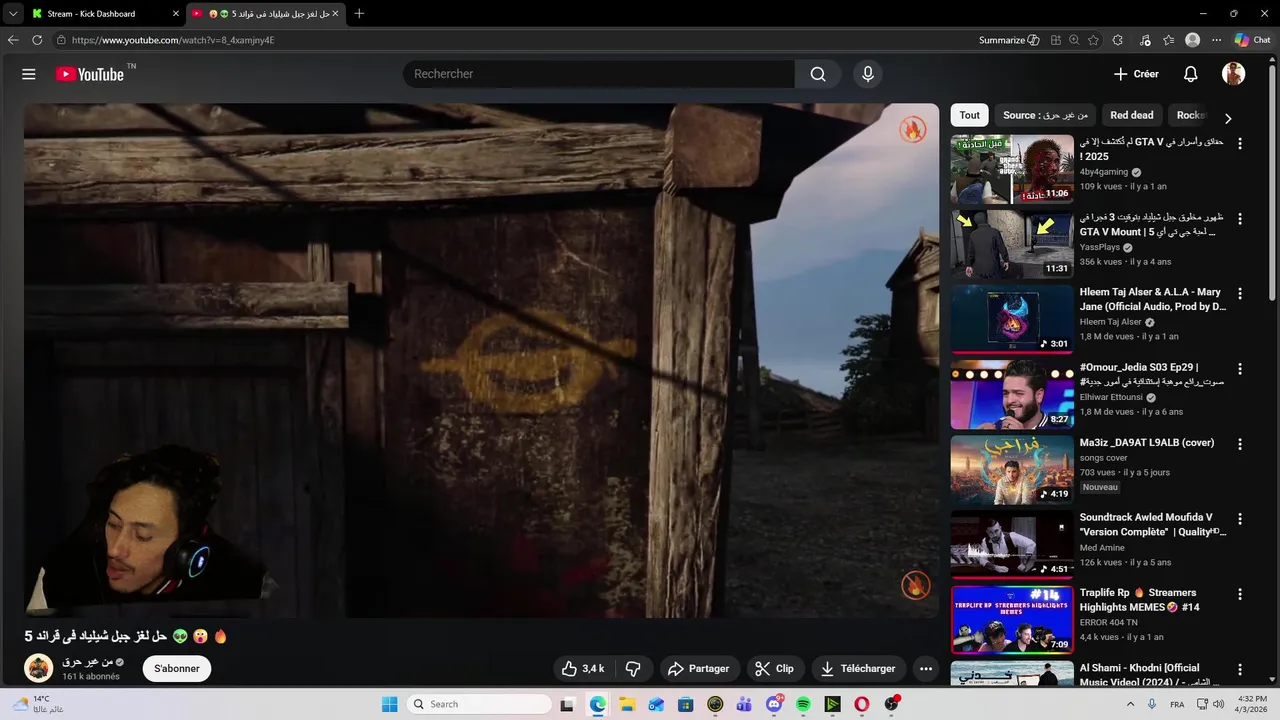Open Copilot Chat button

point(1253,40)
